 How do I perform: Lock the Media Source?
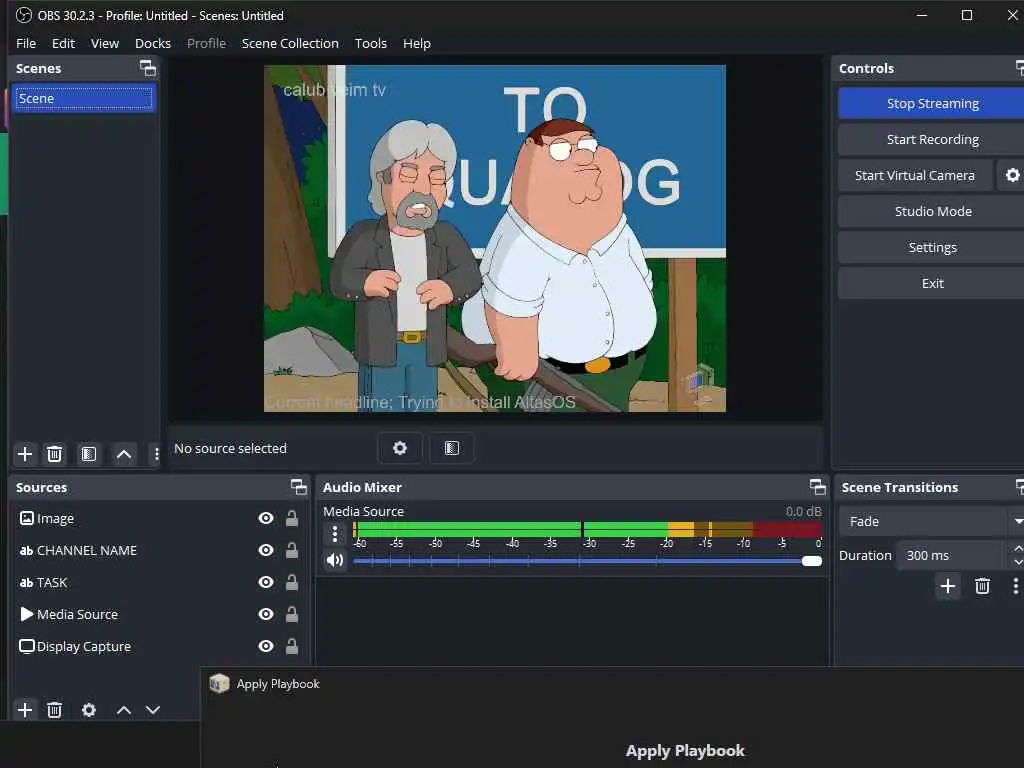click(292, 615)
